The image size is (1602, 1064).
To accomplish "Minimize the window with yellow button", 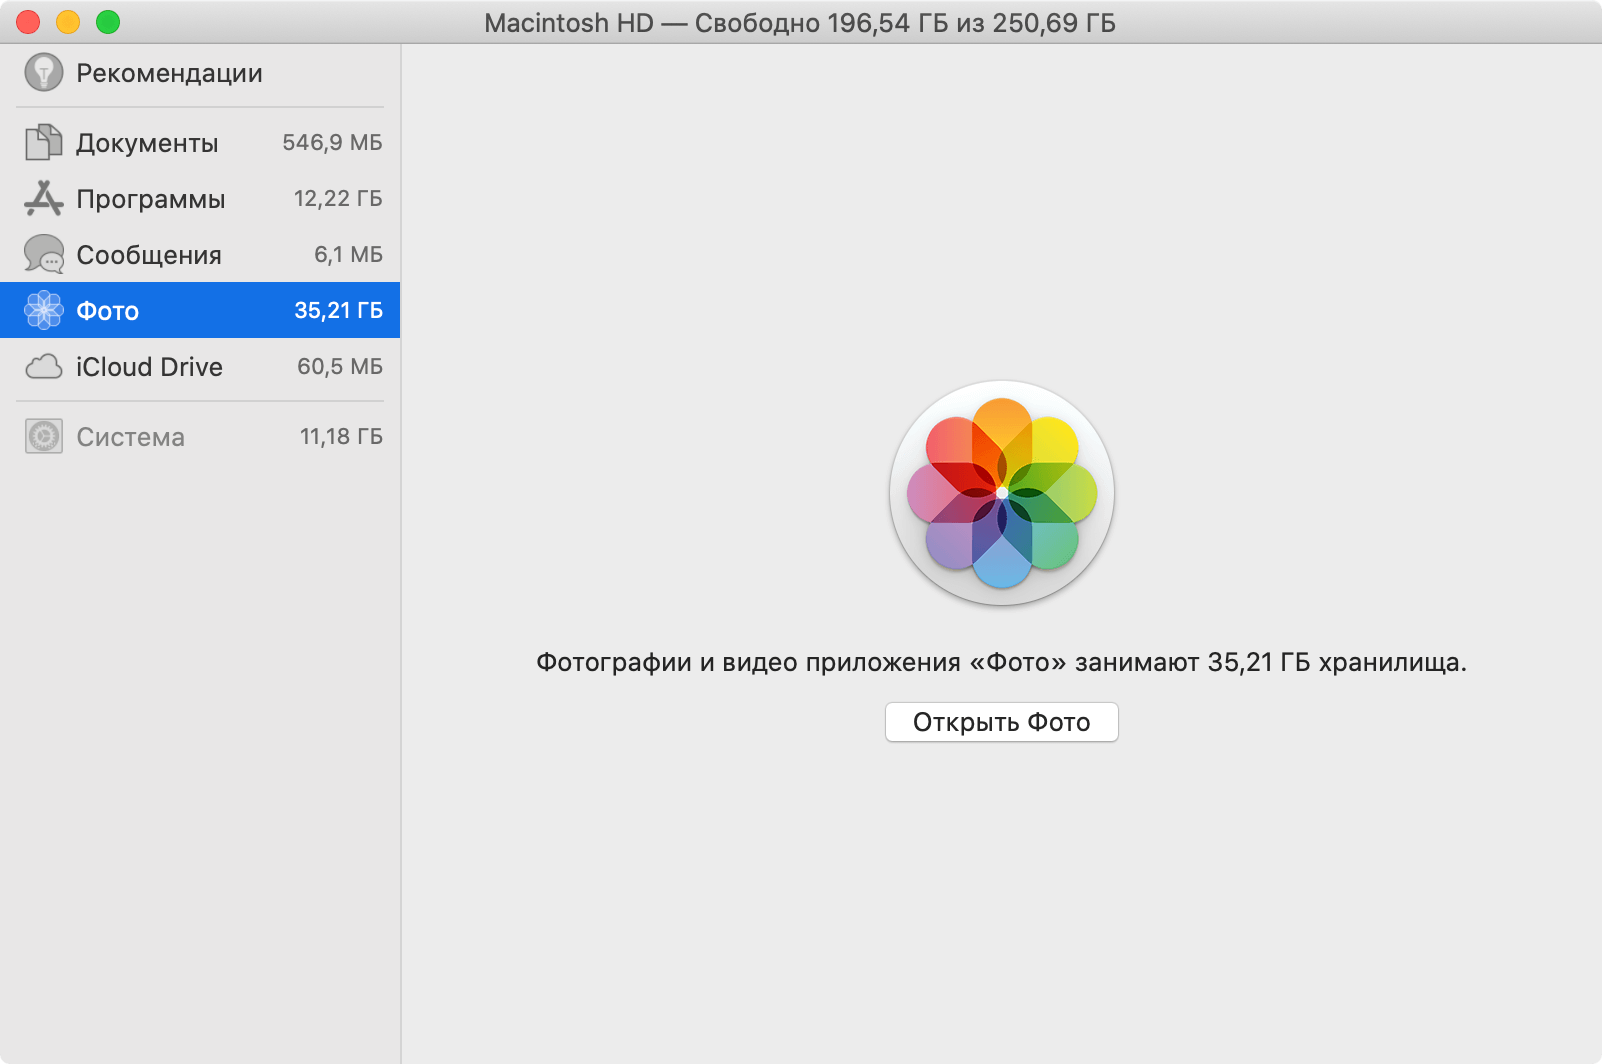I will [68, 22].
